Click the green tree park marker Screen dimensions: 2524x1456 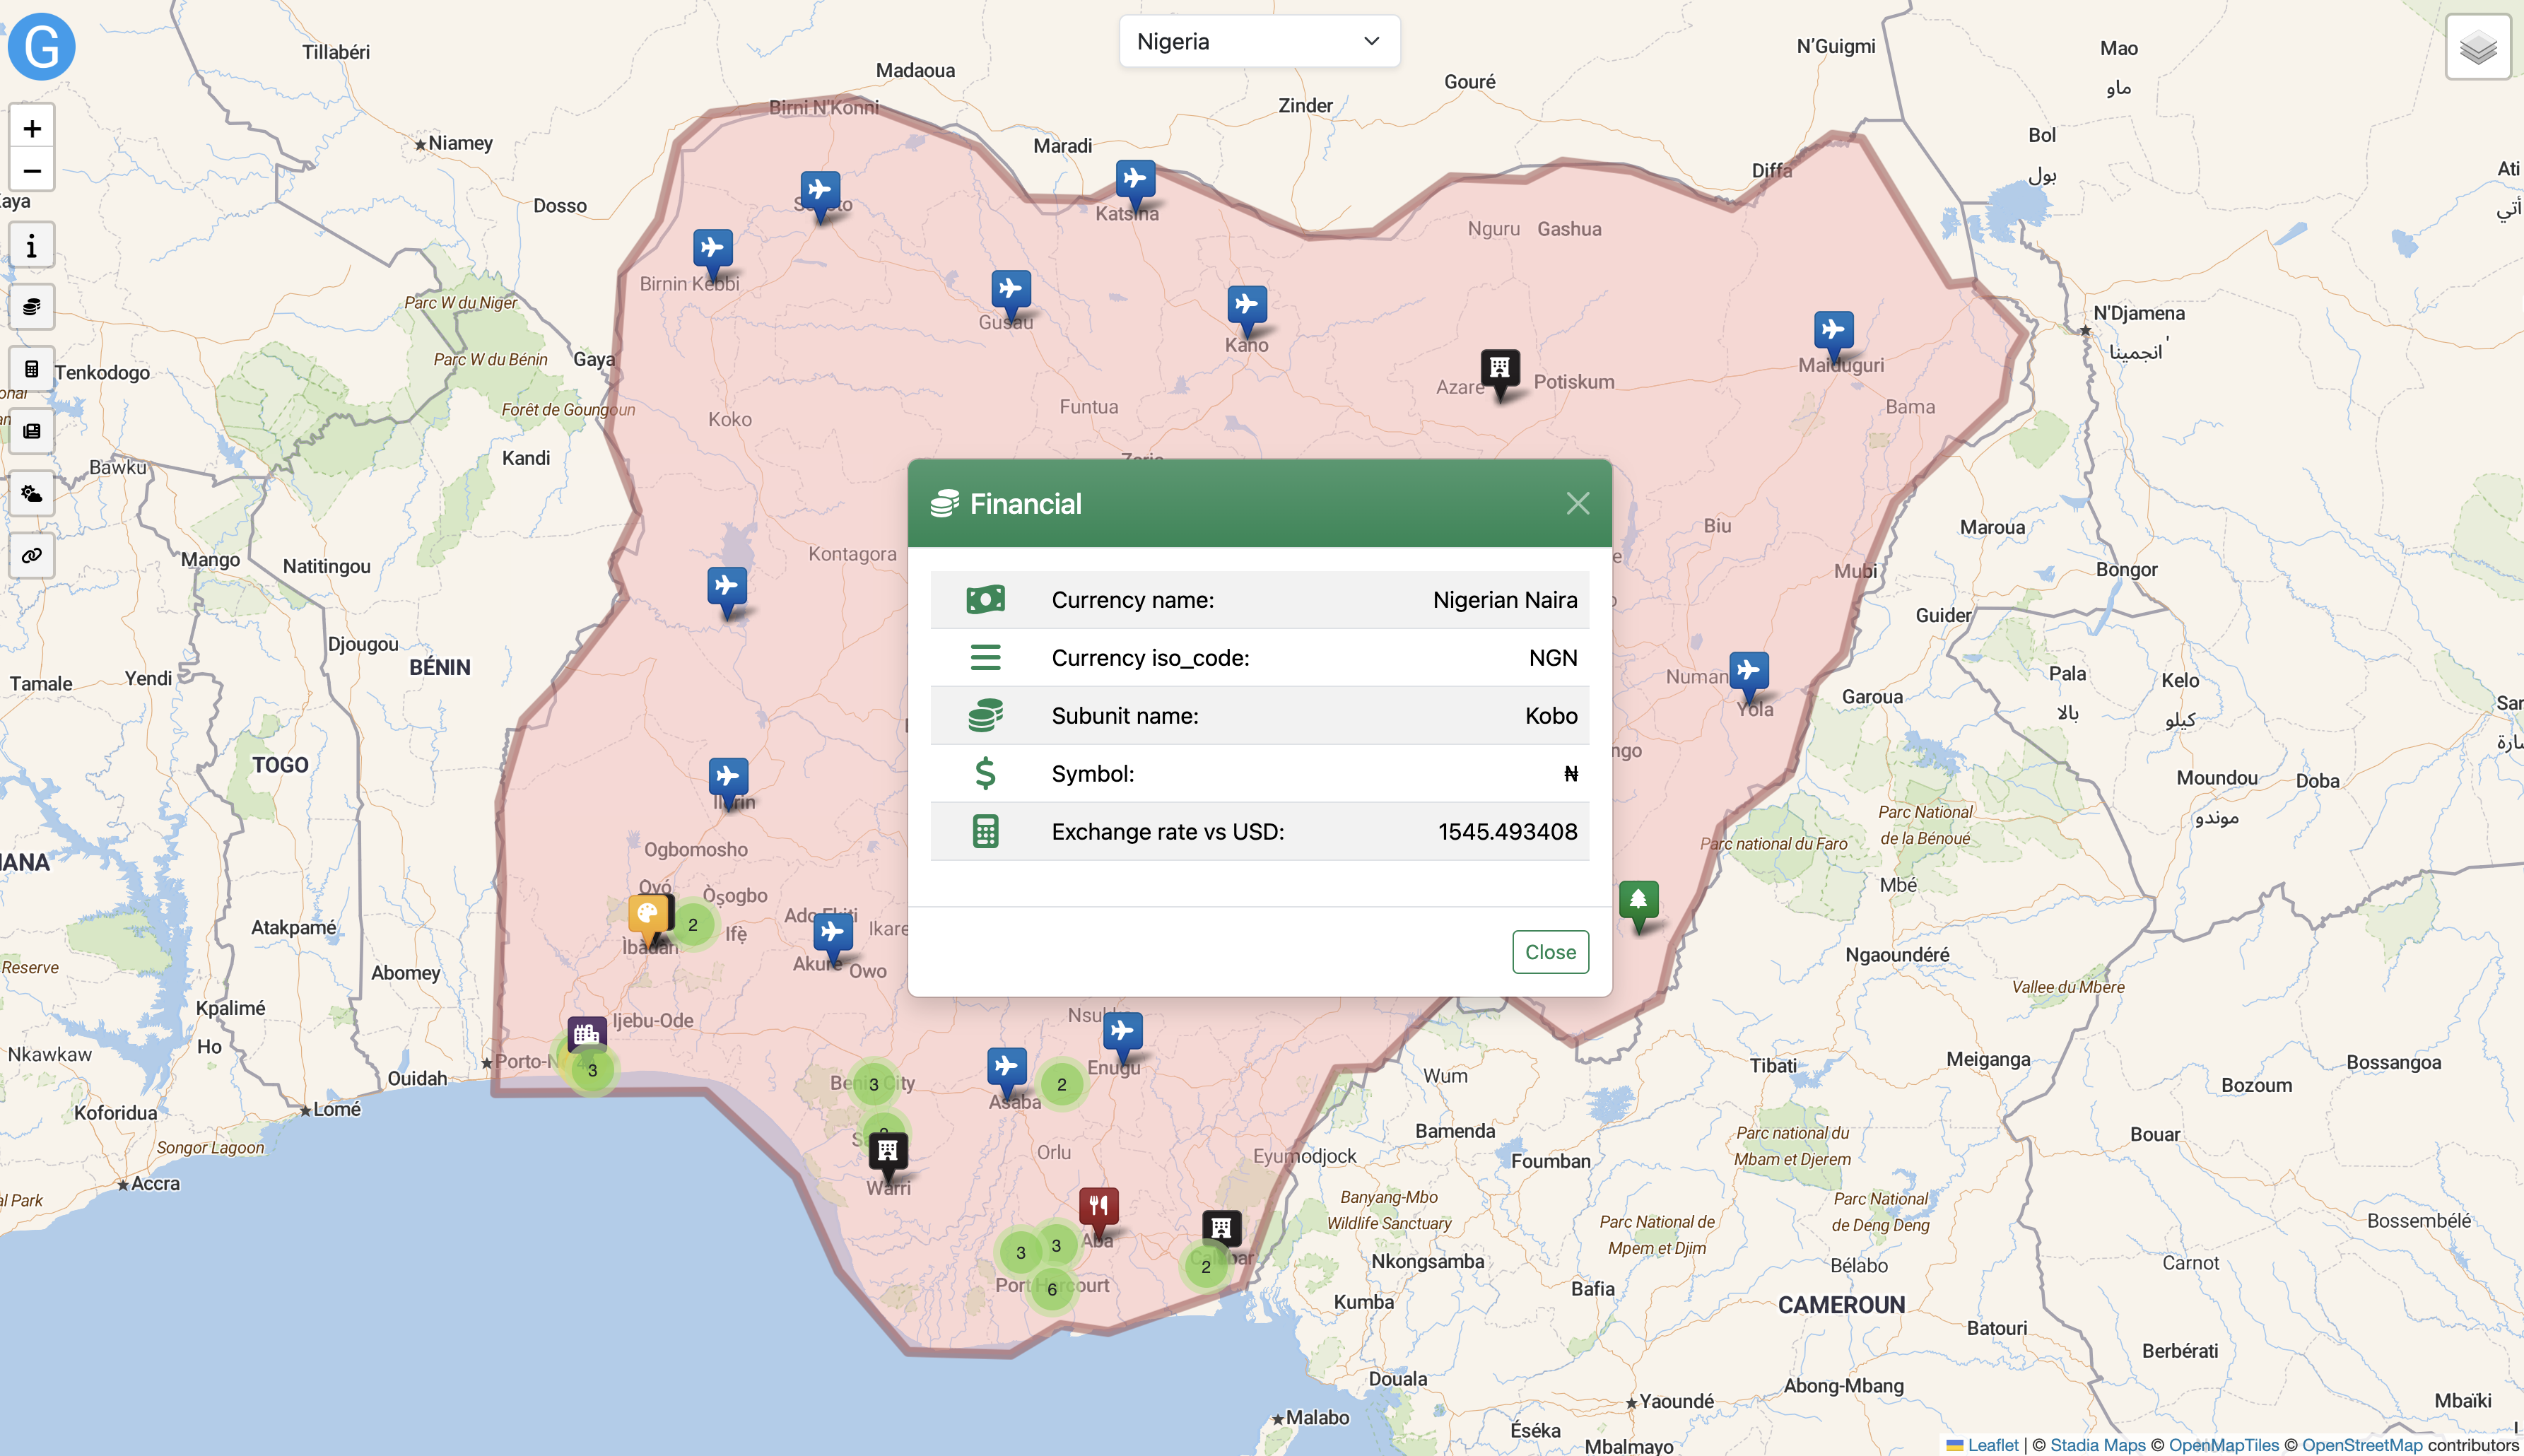click(x=1638, y=901)
